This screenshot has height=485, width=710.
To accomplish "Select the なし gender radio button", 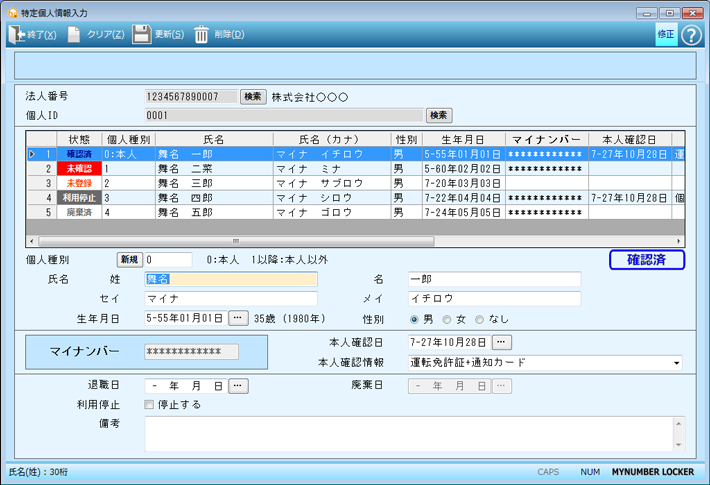I will pos(479,320).
